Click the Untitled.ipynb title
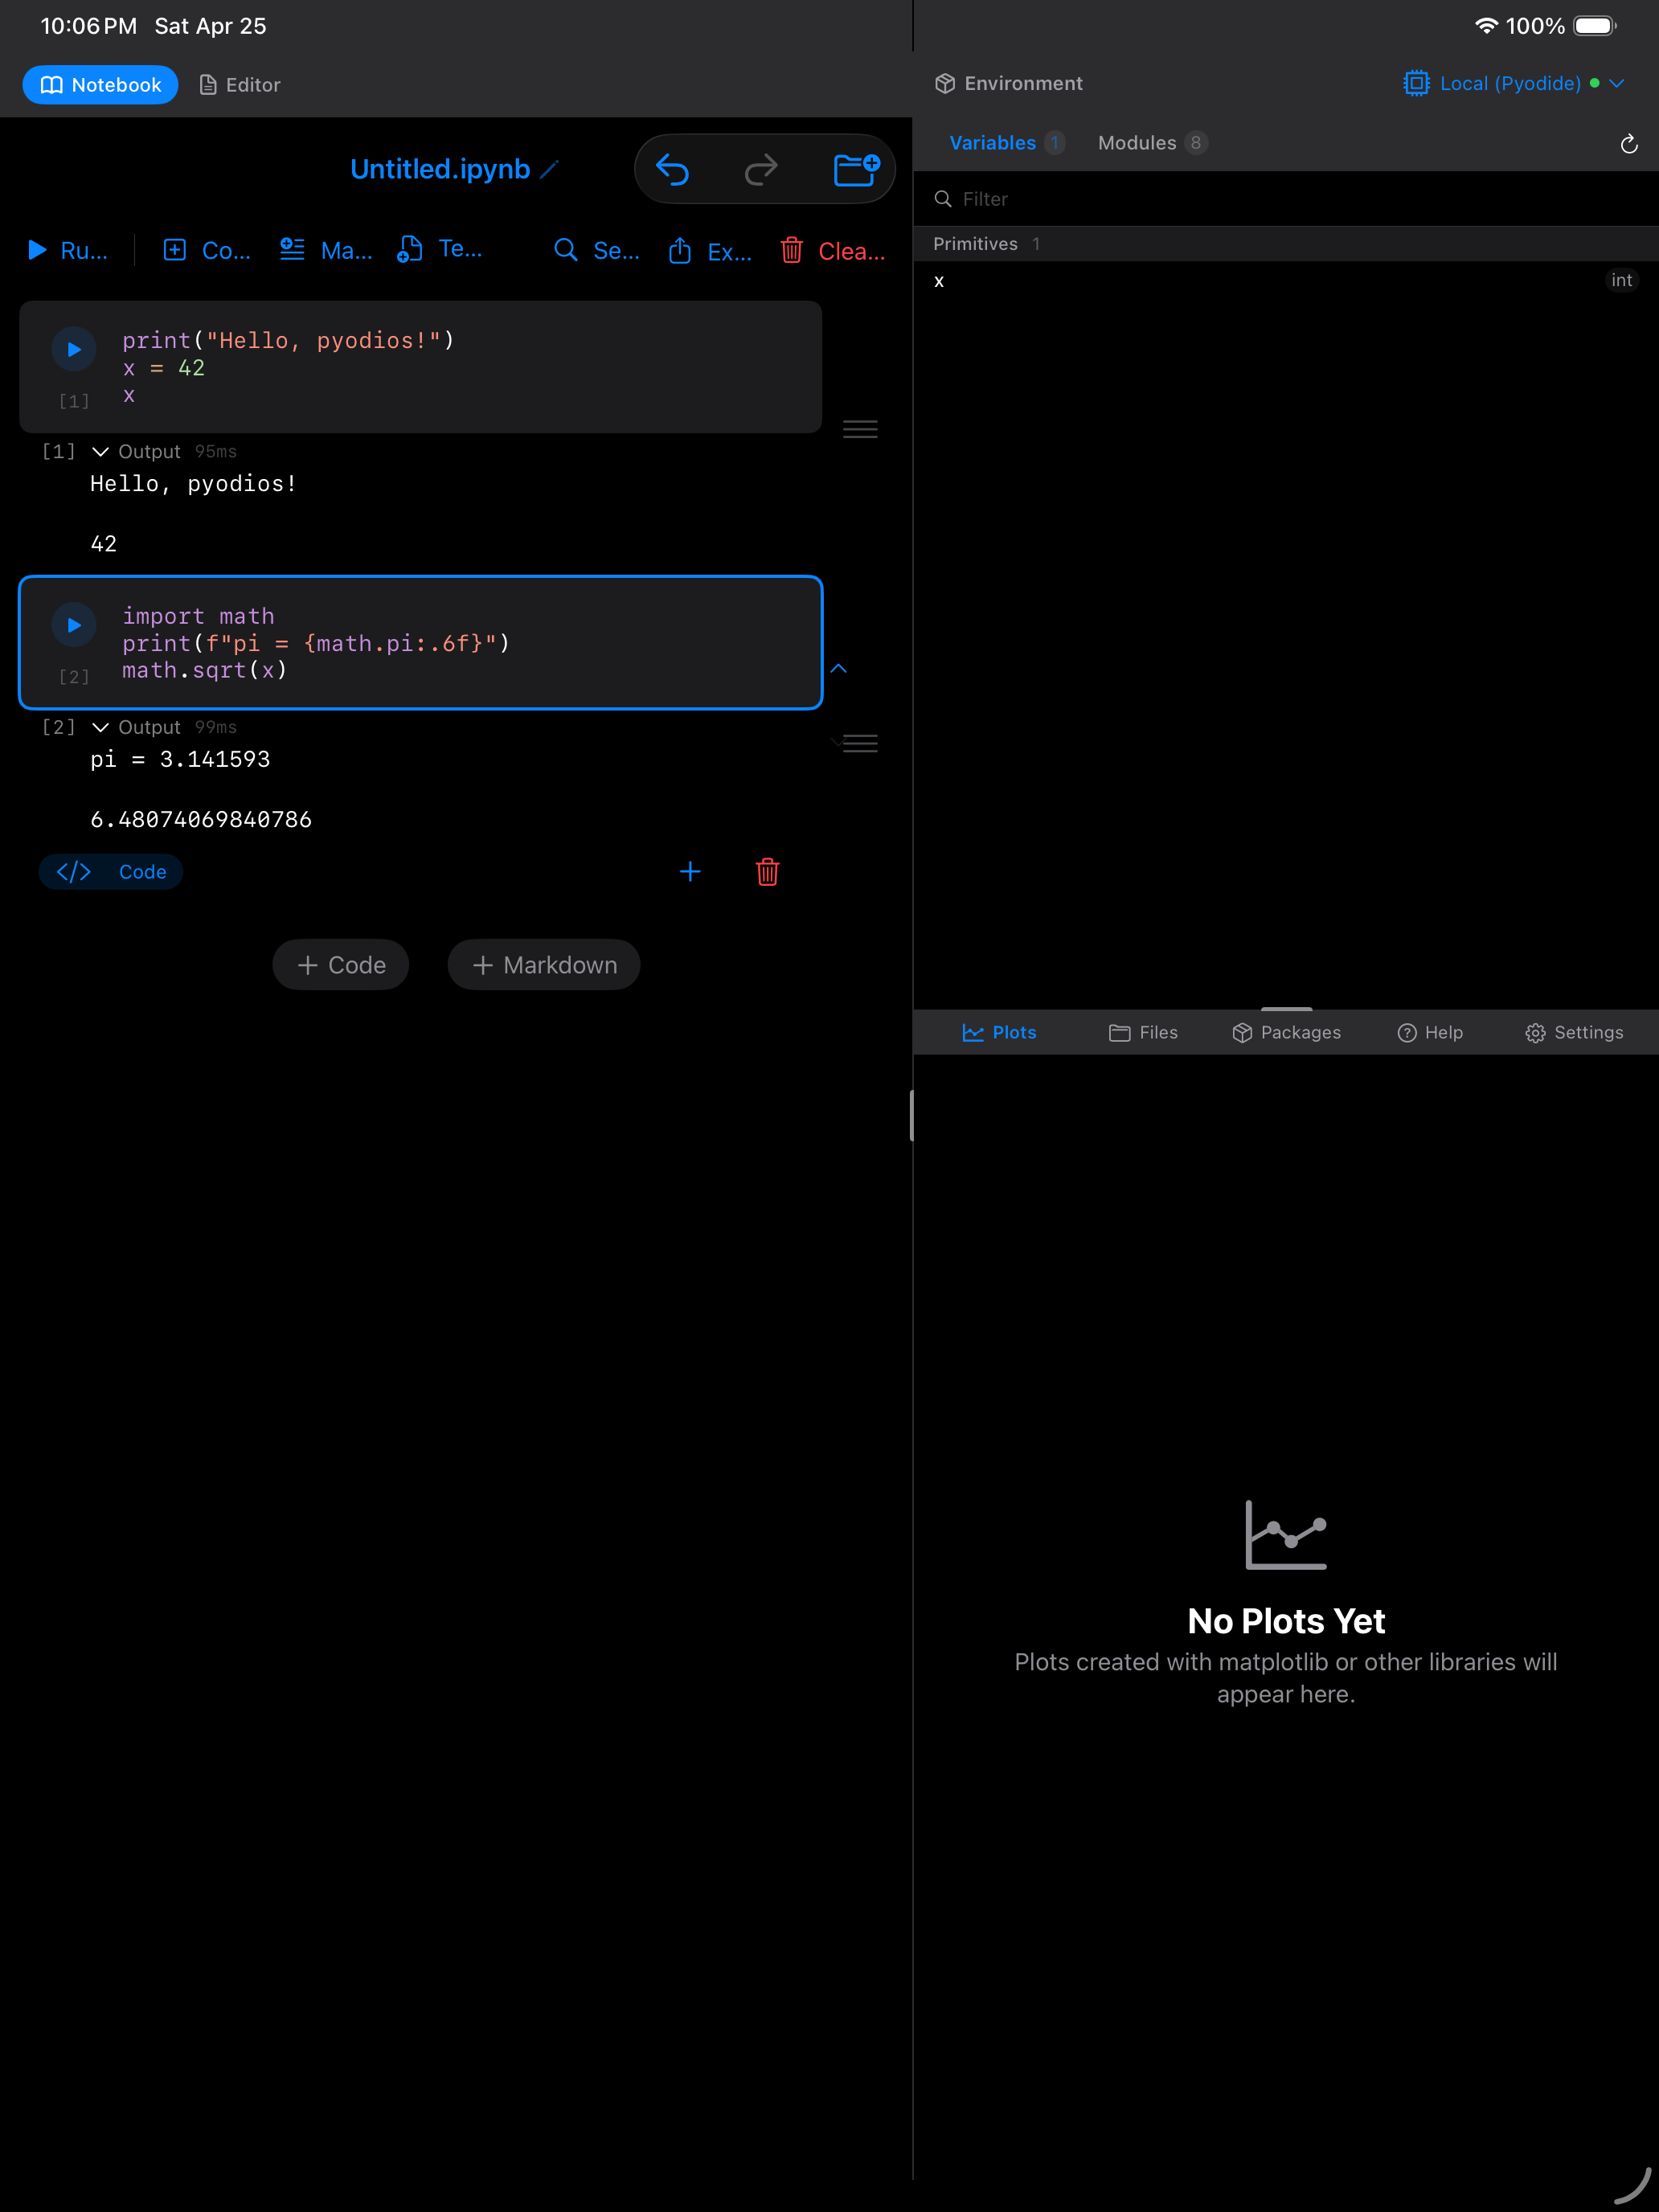 (x=440, y=169)
